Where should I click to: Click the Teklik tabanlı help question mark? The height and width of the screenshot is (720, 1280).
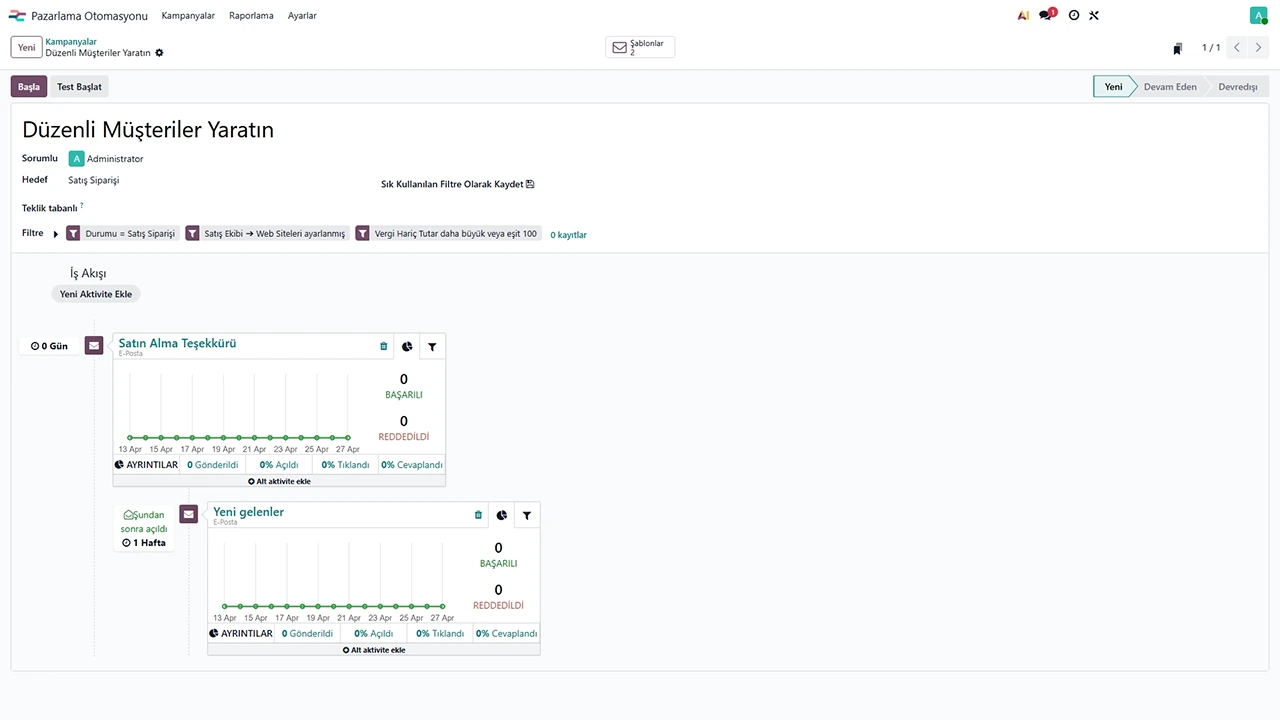pos(82,205)
